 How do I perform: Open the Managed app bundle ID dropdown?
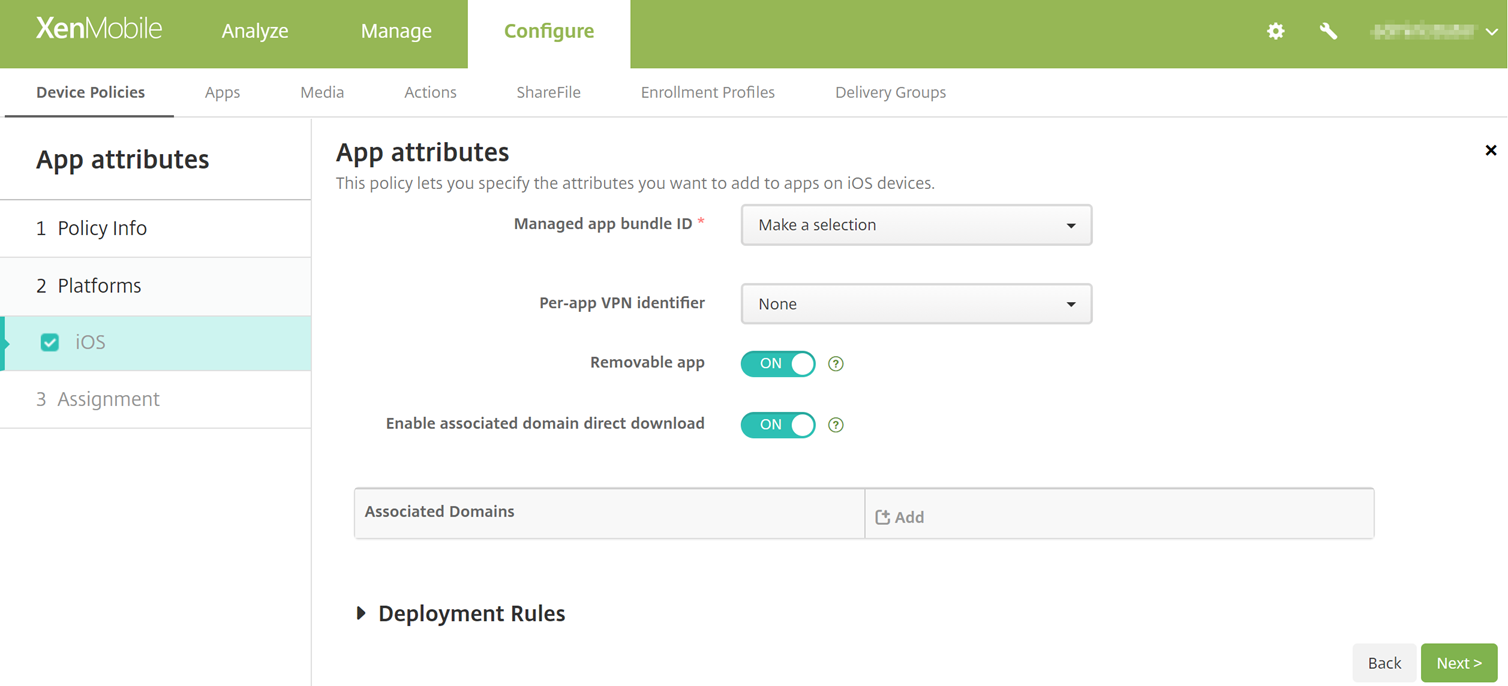[915, 225]
